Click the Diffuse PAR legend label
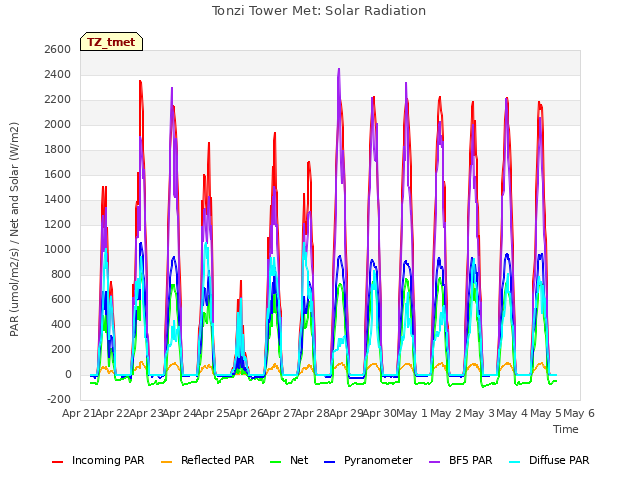Screen dimensions: 640x480 point(559,460)
